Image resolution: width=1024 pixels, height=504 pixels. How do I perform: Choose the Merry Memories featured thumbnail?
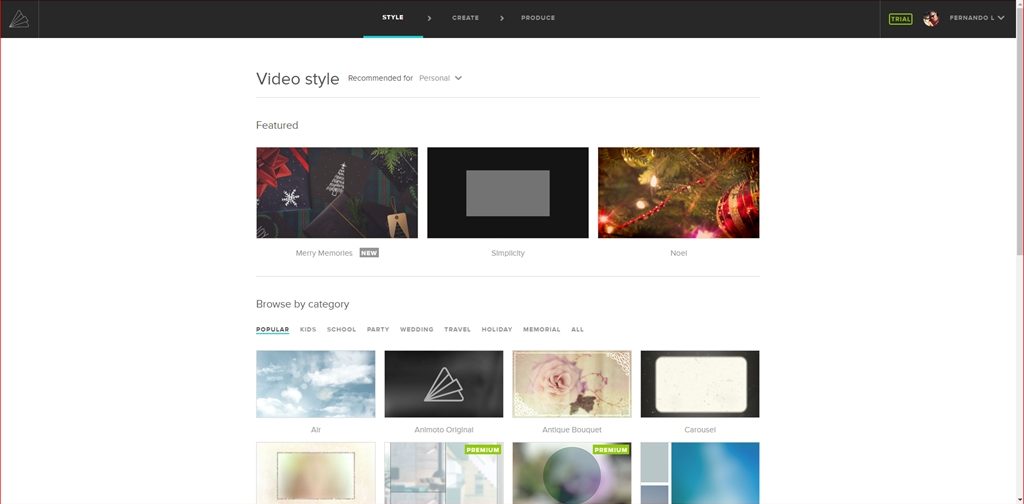tap(337, 193)
